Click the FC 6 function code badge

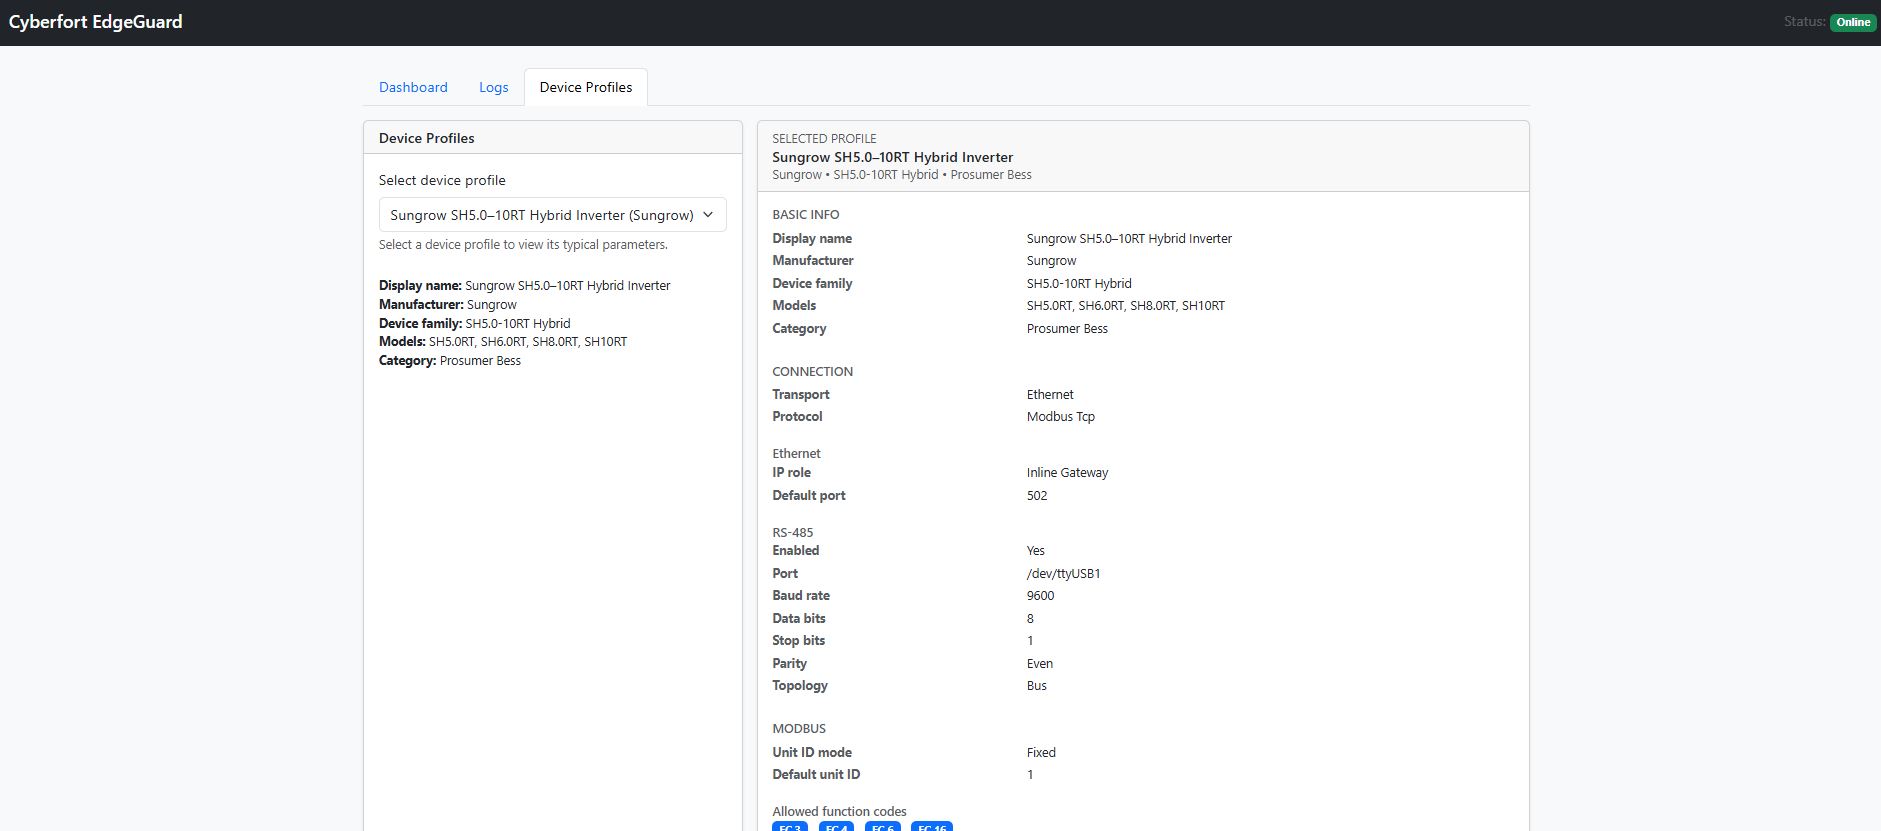[x=882, y=826]
